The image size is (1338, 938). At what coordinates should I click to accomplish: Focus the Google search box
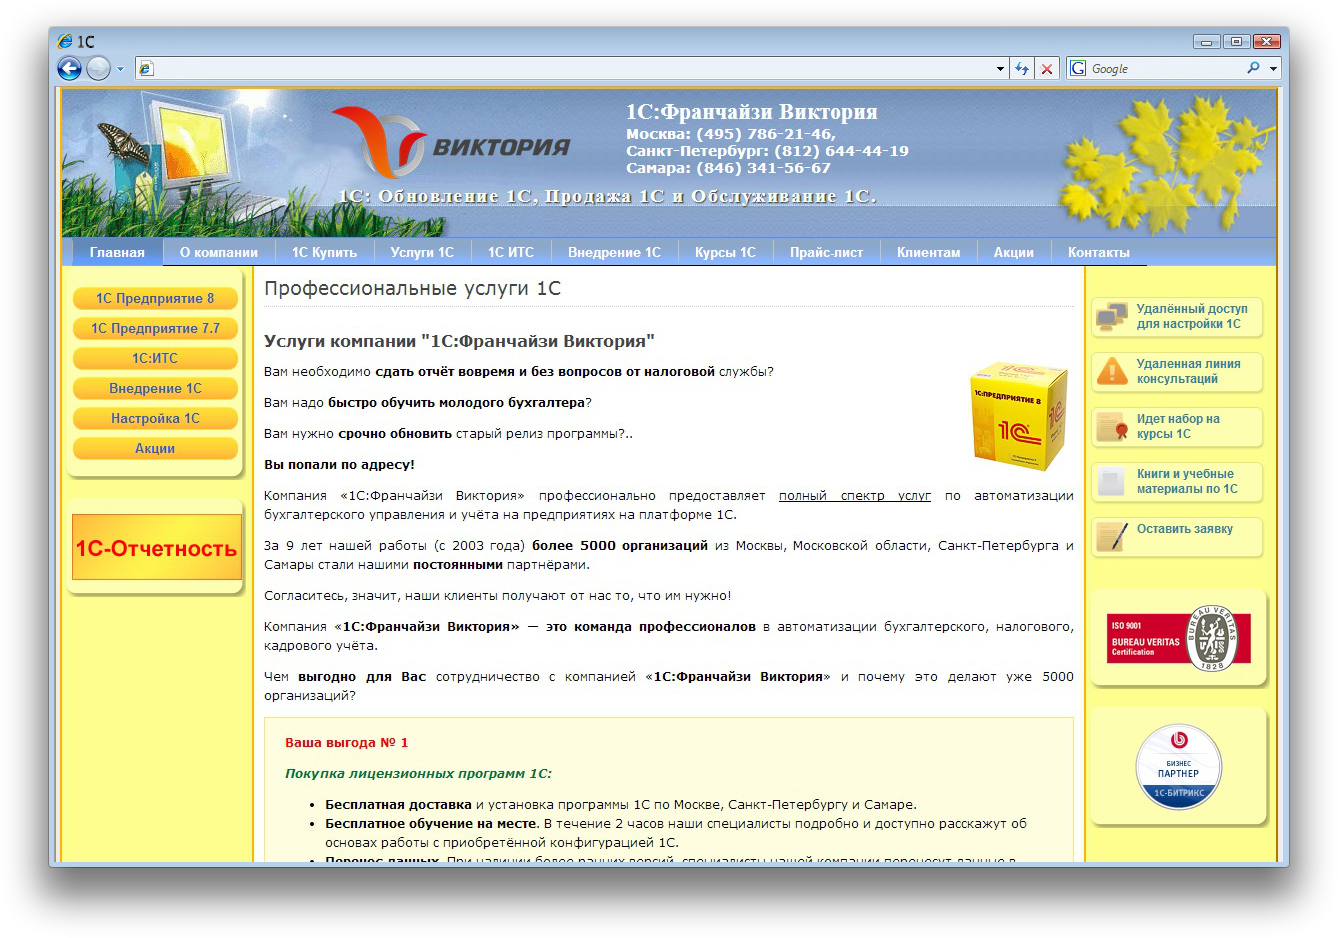tap(1164, 68)
